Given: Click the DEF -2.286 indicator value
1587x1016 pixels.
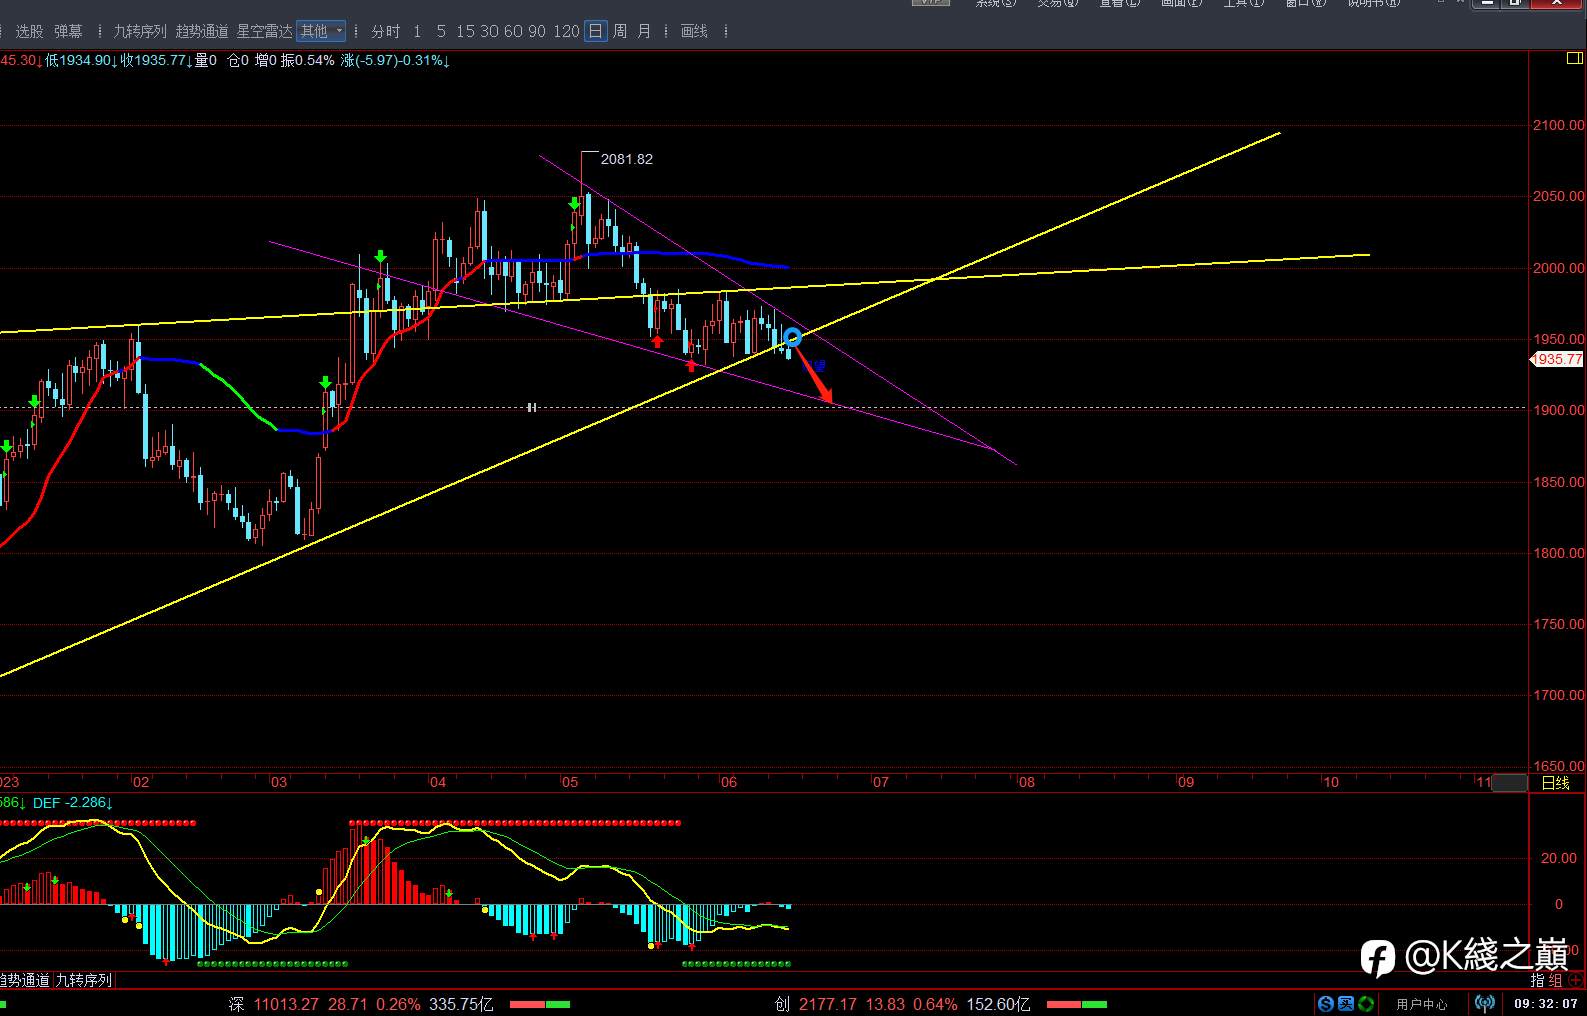Looking at the screenshot, I should pos(72,803).
